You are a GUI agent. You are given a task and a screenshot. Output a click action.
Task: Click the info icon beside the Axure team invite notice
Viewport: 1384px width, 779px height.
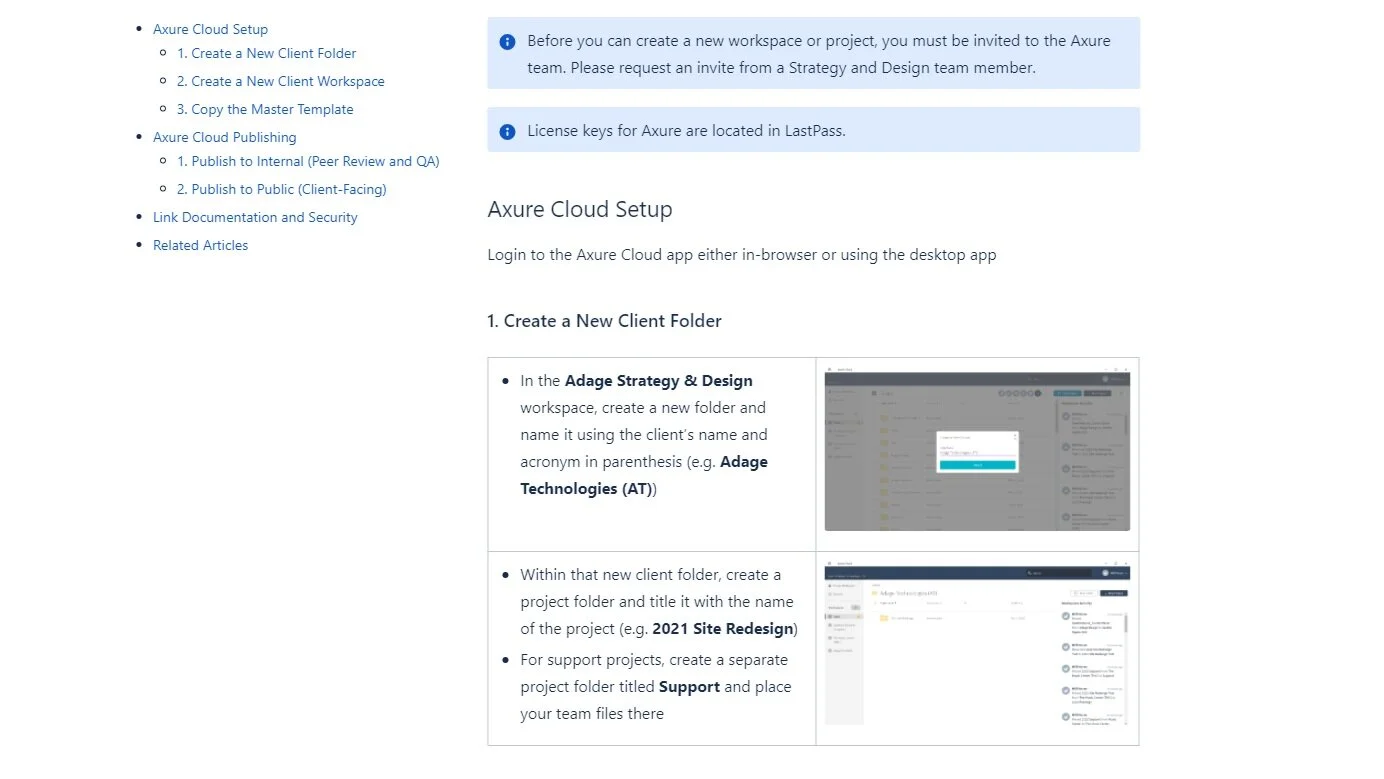coord(507,42)
